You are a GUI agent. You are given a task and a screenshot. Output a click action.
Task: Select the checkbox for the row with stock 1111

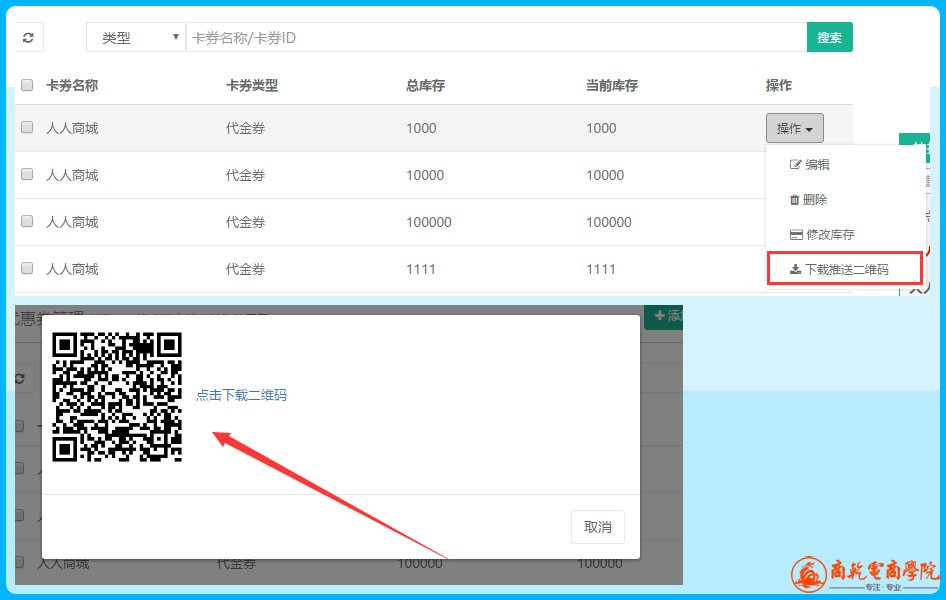27,269
